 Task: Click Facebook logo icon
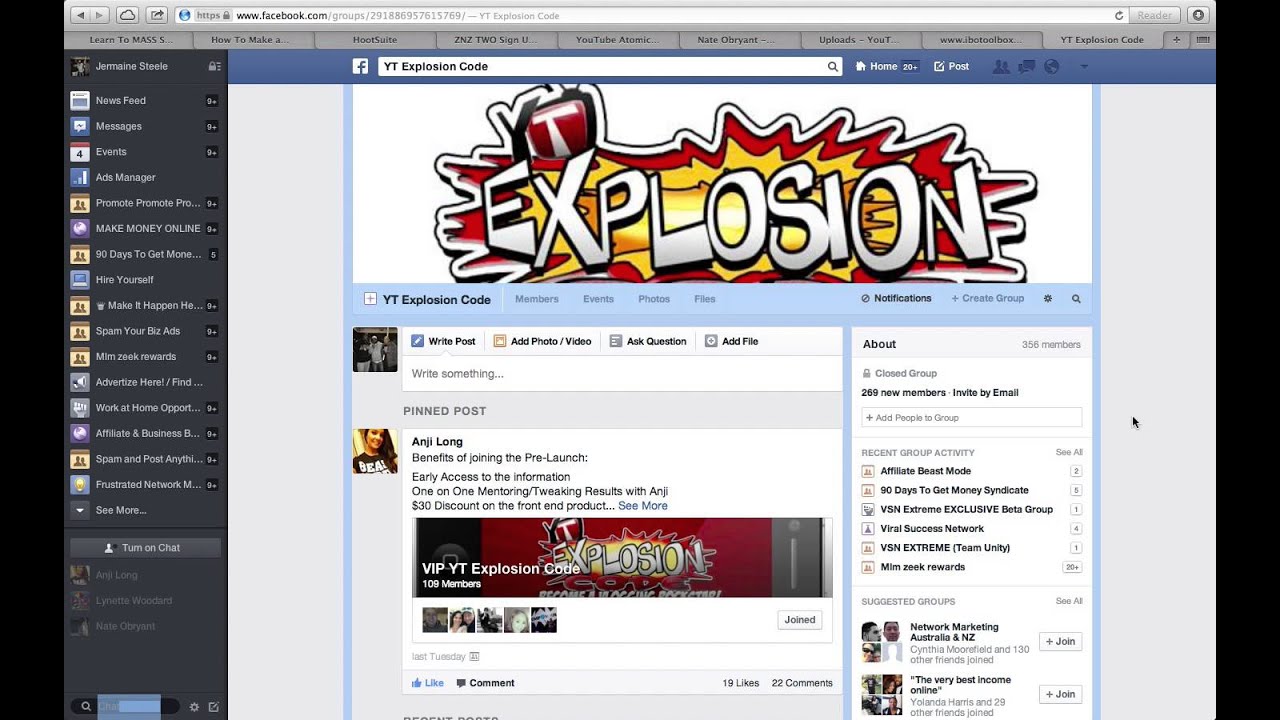click(360, 66)
